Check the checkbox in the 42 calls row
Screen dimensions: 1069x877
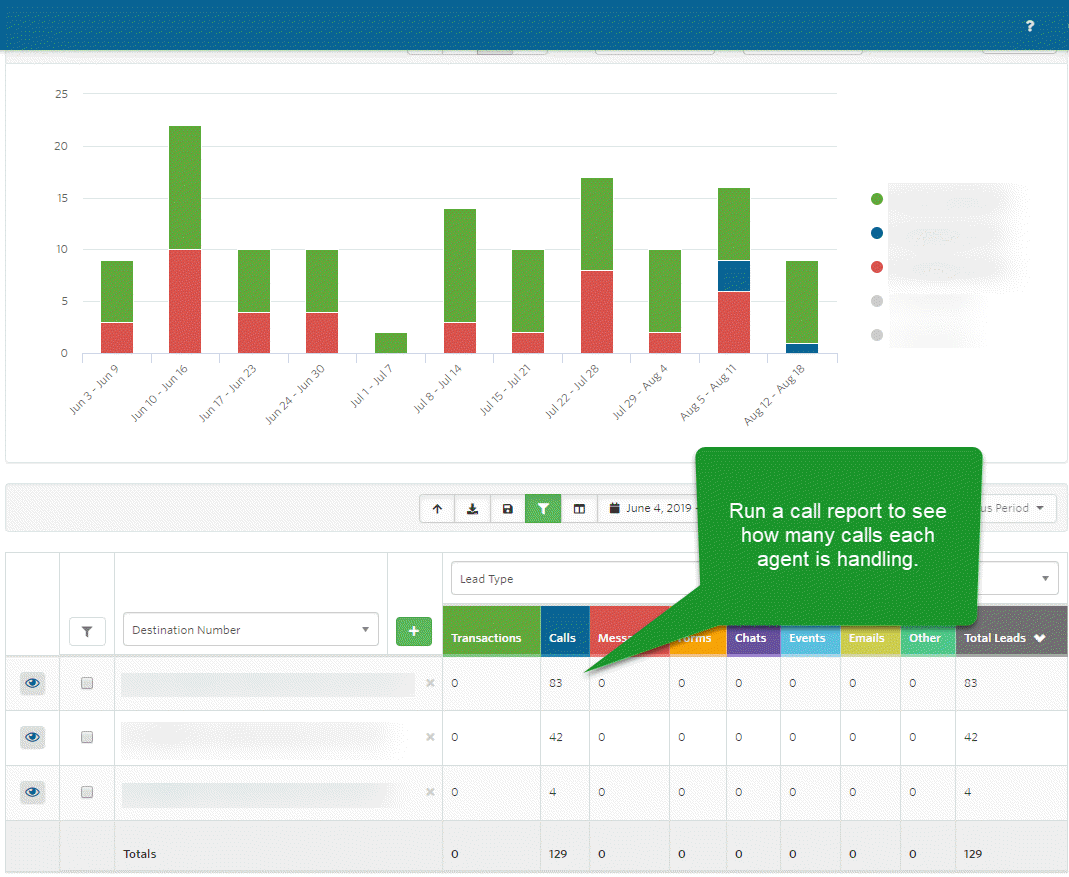coord(87,737)
